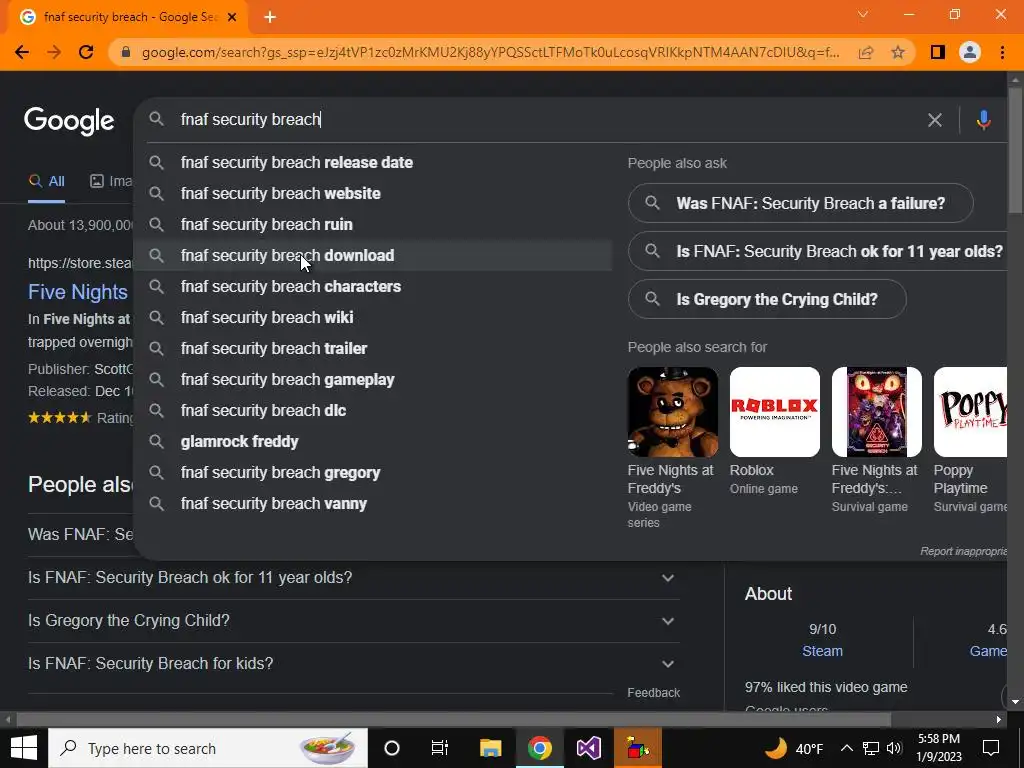Open the Chrome three-dot menu

(1002, 52)
